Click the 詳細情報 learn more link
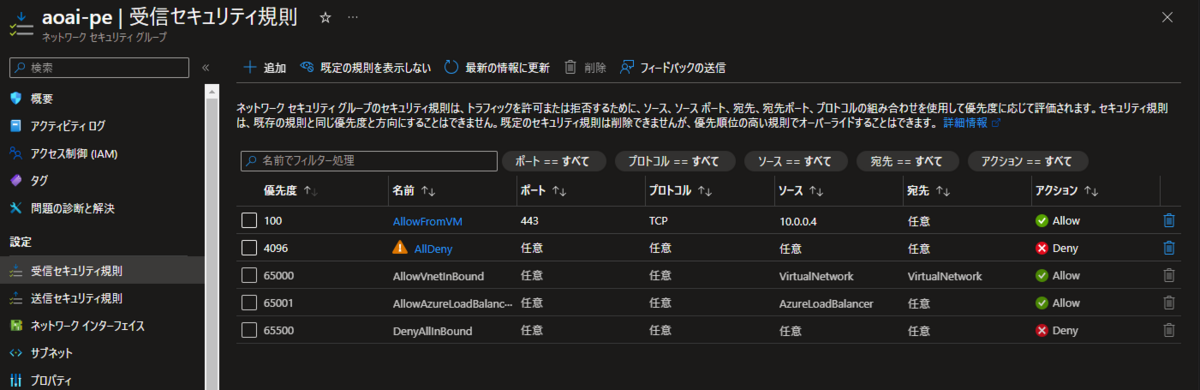This screenshot has width=1200, height=390. [x=964, y=122]
